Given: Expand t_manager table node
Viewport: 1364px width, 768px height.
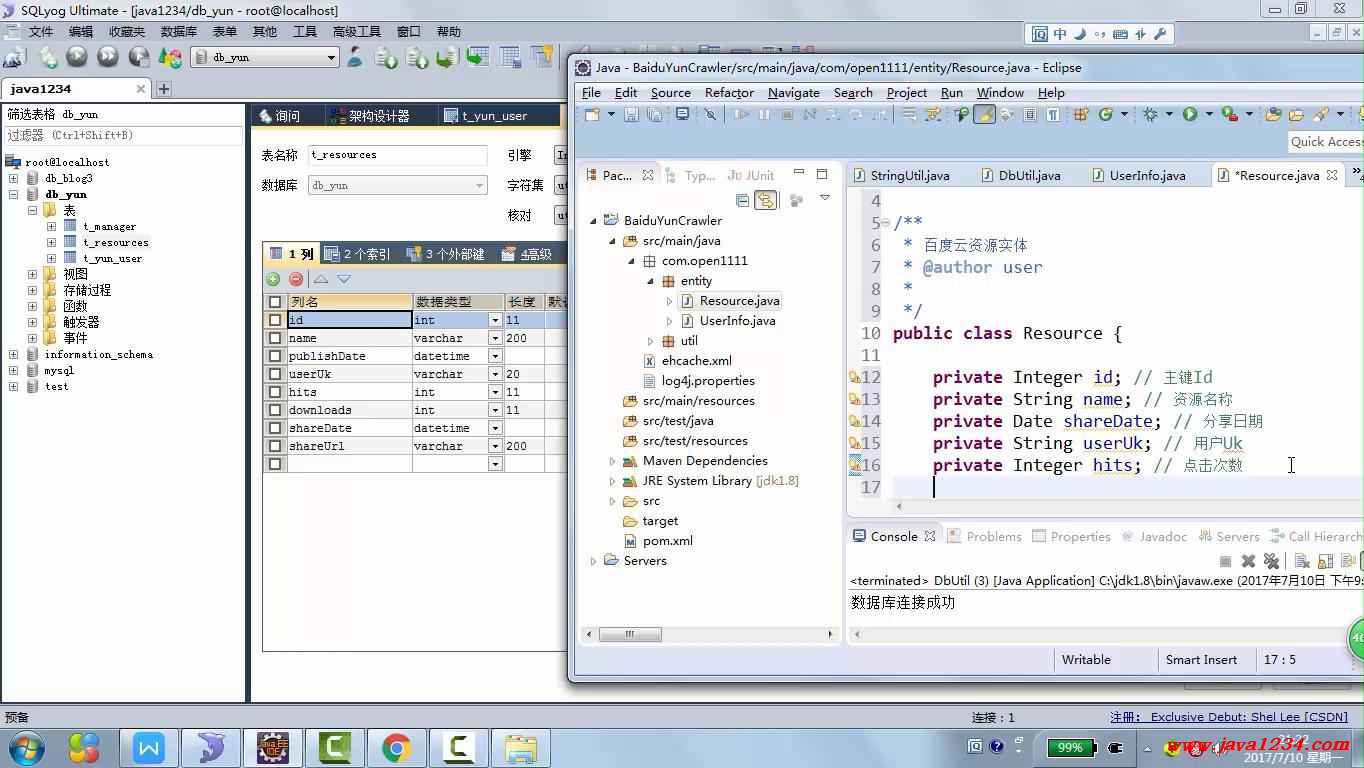Looking at the screenshot, I should 51,226.
